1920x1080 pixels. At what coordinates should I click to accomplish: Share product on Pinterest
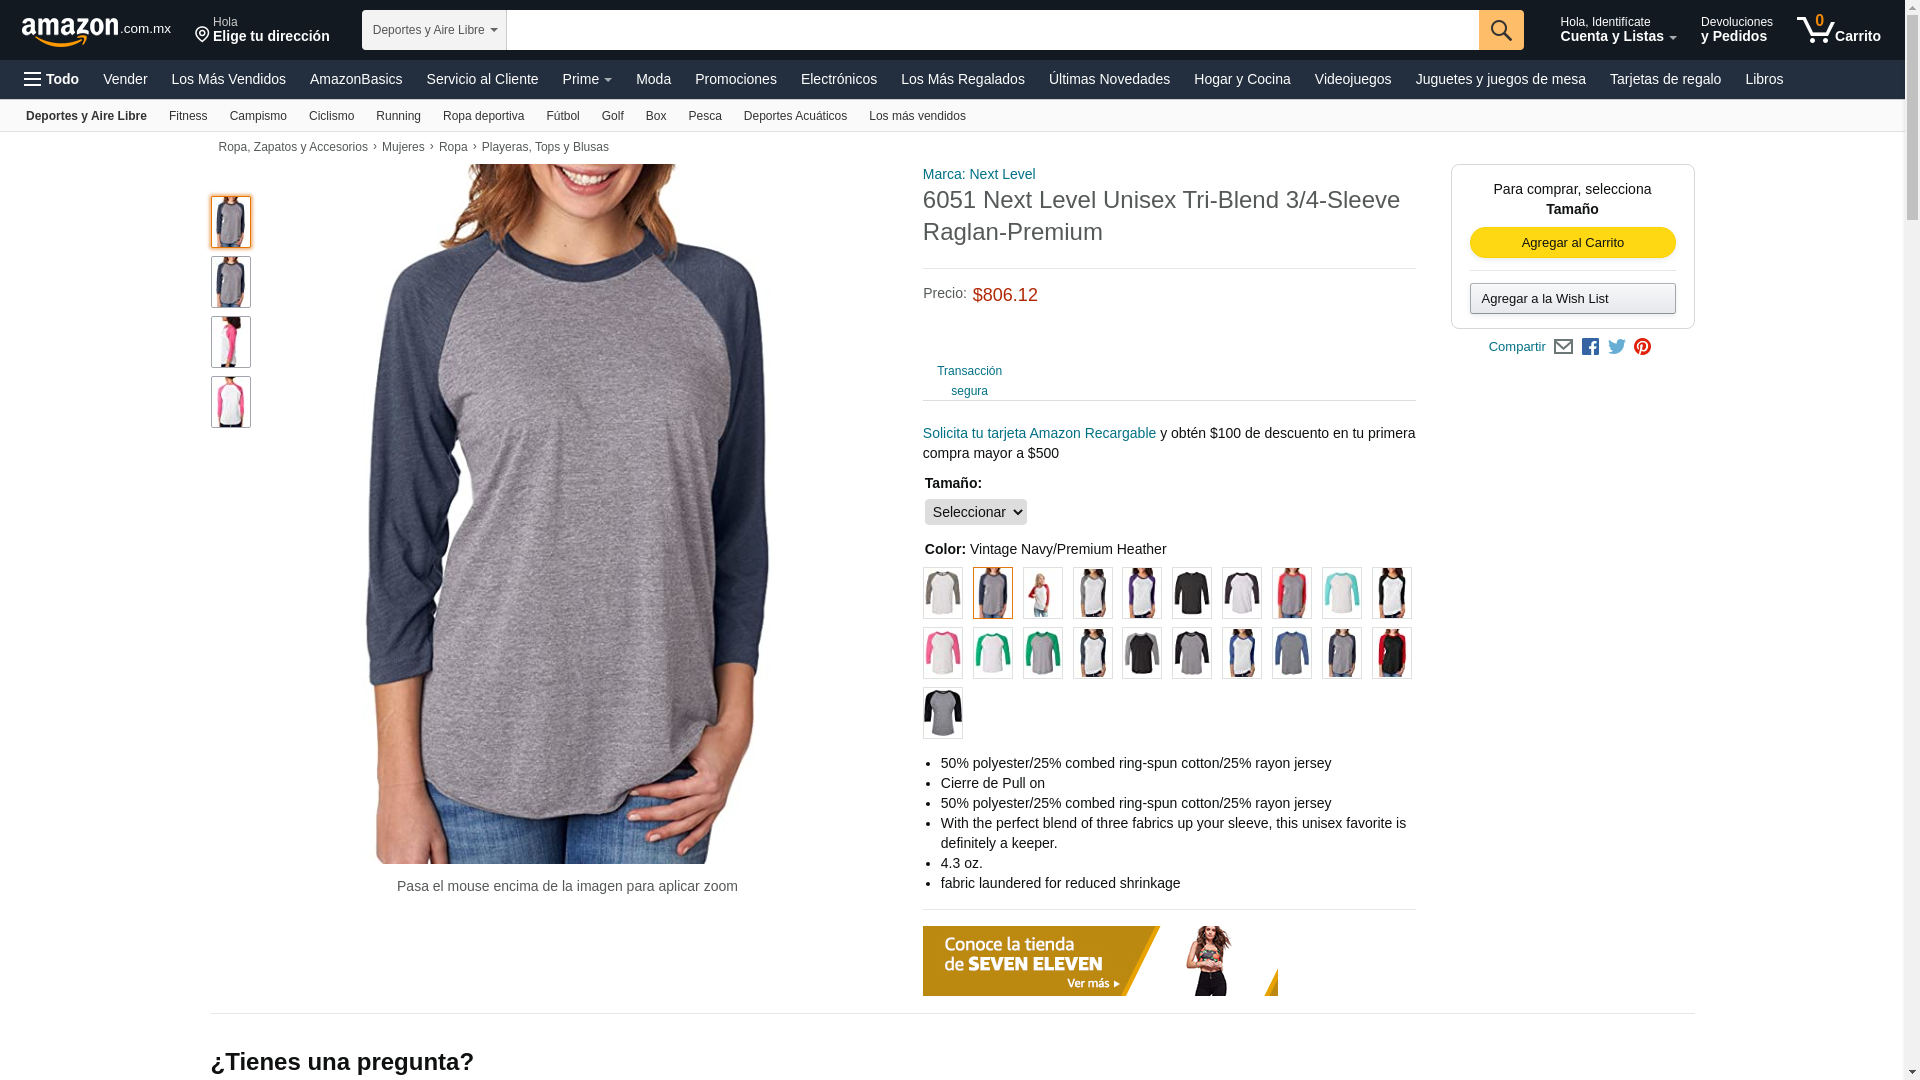(1642, 347)
